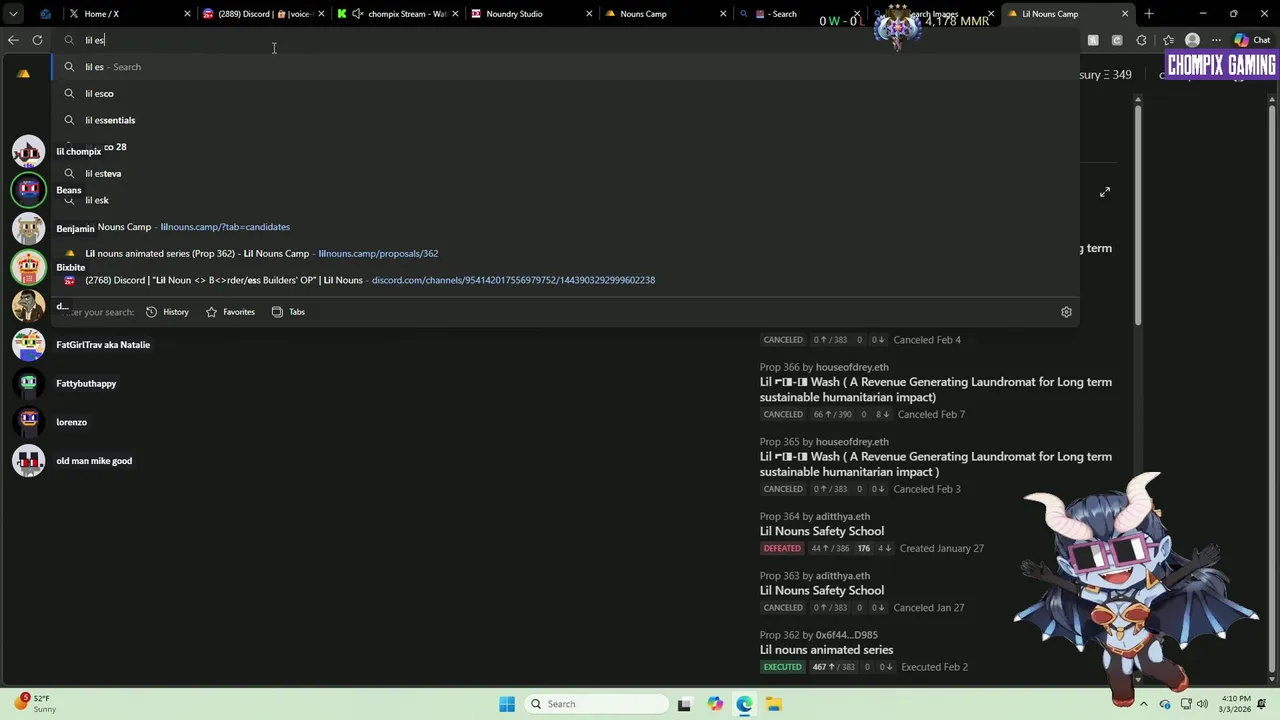Click adithya.eth on Prop 364
1280x720 pixels.
point(843,516)
